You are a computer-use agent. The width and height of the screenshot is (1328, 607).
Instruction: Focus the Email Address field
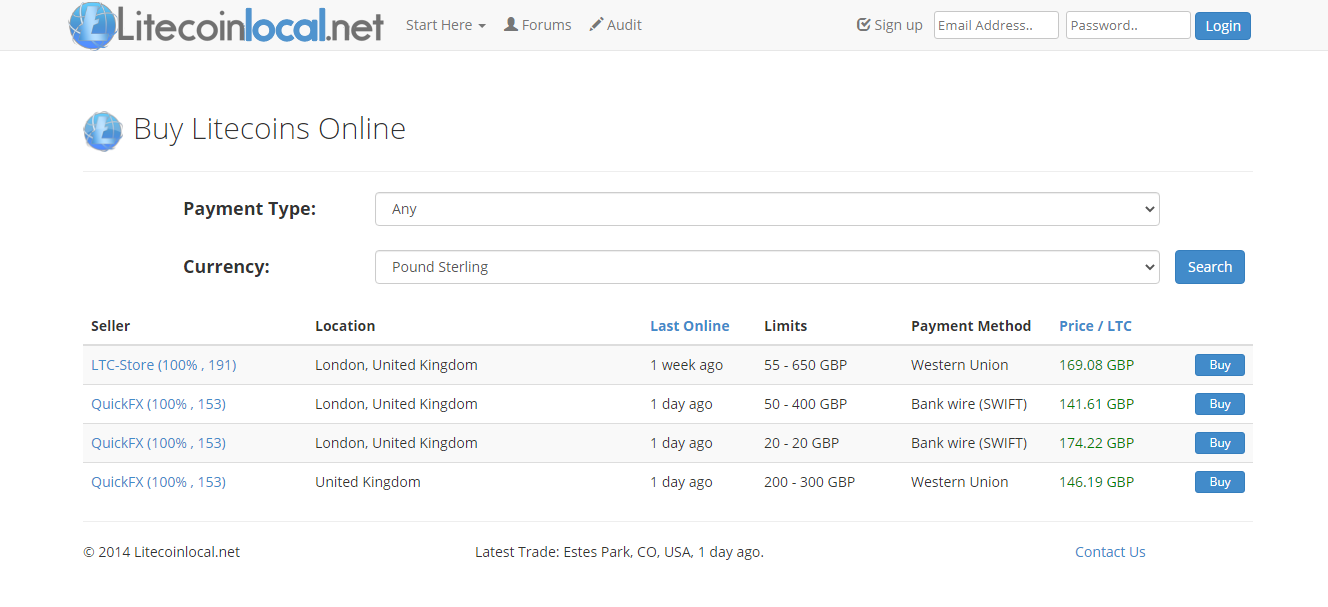point(996,25)
